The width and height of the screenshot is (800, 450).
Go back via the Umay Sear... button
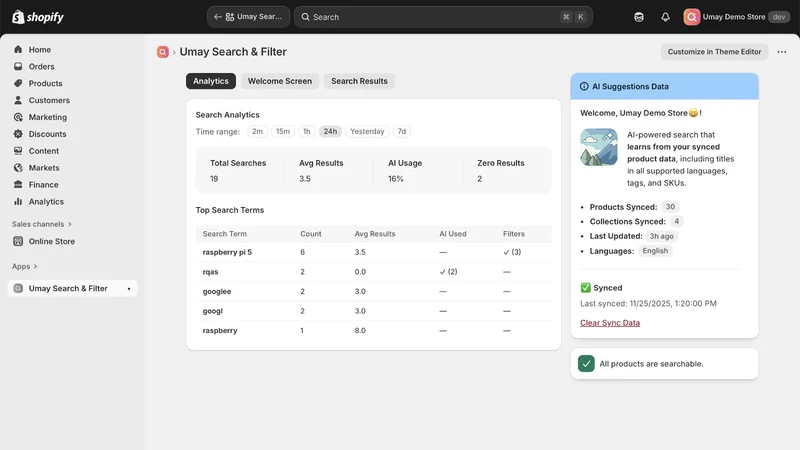tap(248, 17)
